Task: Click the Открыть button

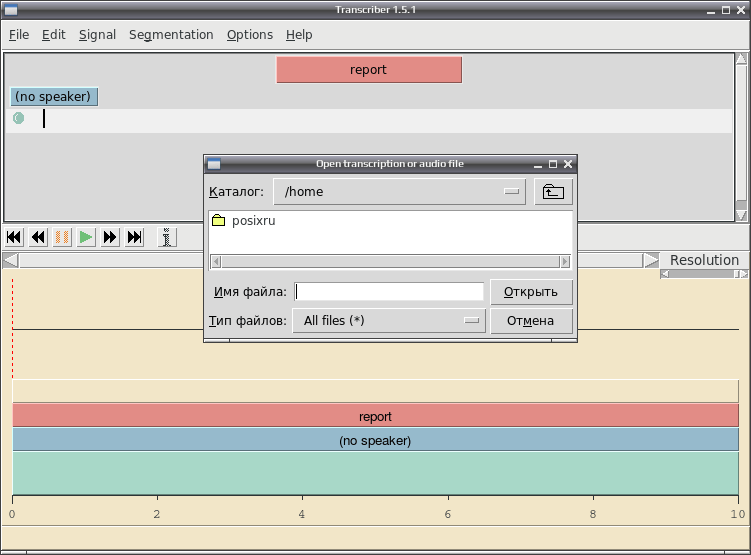Action: (531, 292)
